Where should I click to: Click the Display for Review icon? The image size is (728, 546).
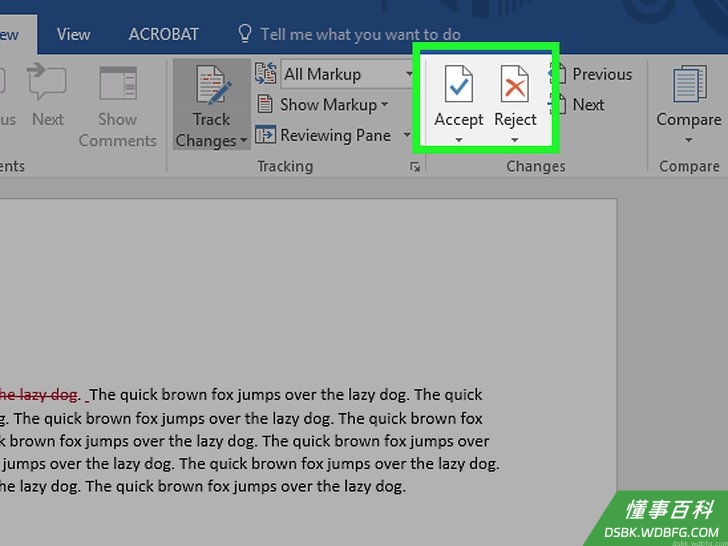point(266,74)
